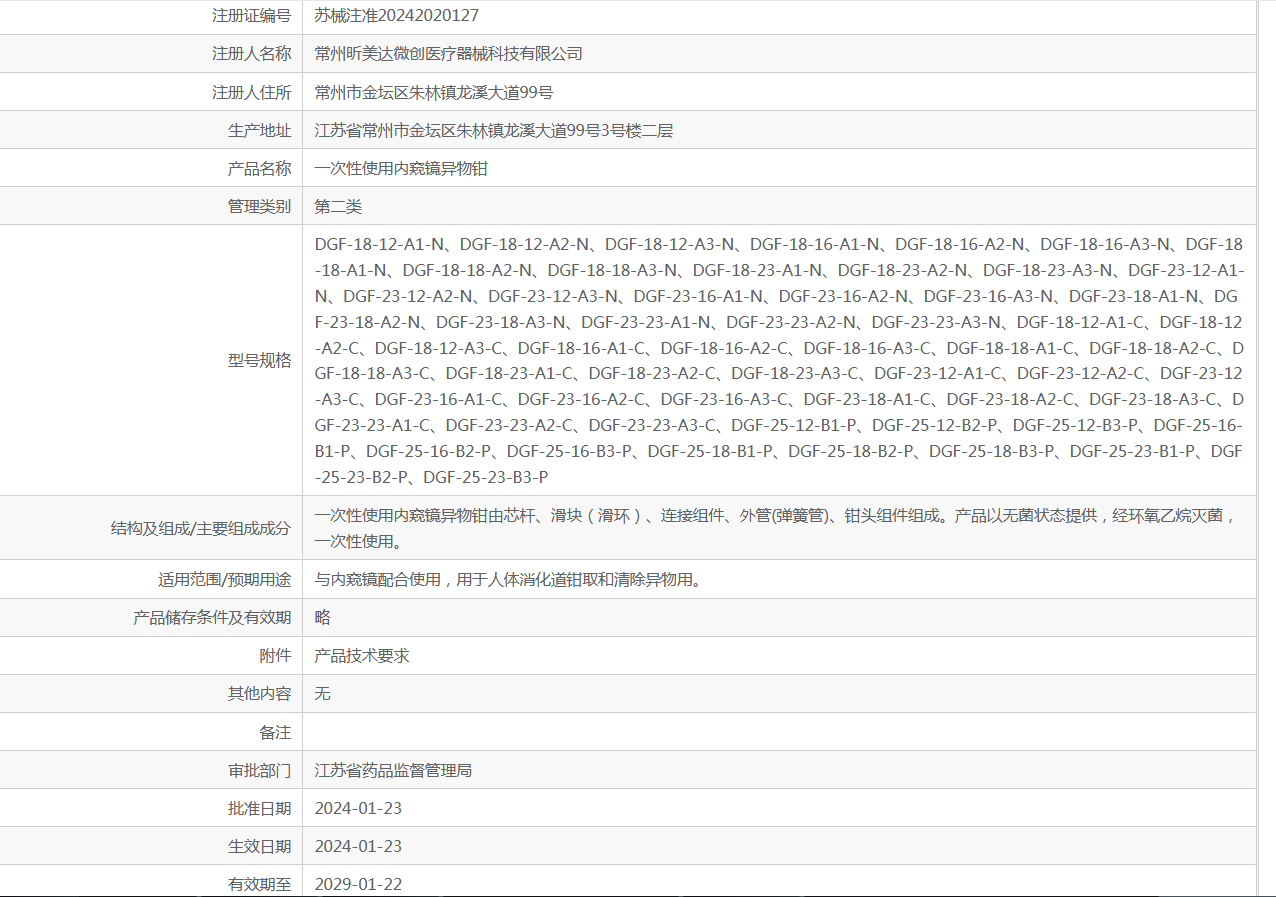The width and height of the screenshot is (1276, 897).
Task: Click registrant name 常州昕美达微创医疗器械科技有限公司
Action: (x=448, y=53)
